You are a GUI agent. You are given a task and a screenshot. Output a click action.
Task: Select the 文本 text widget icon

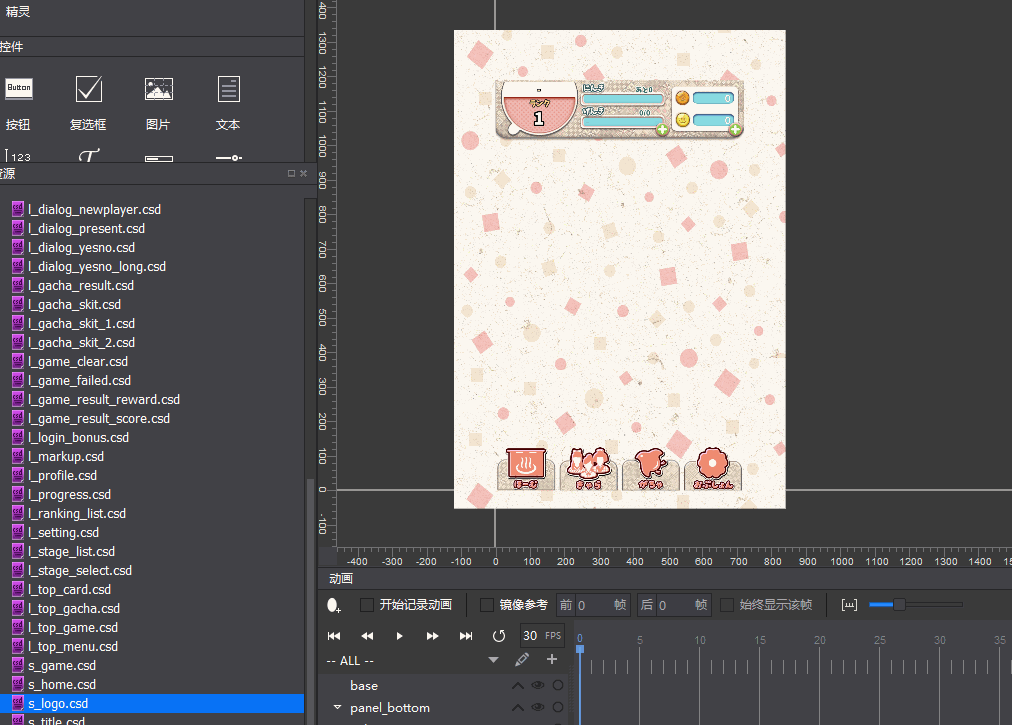228,89
